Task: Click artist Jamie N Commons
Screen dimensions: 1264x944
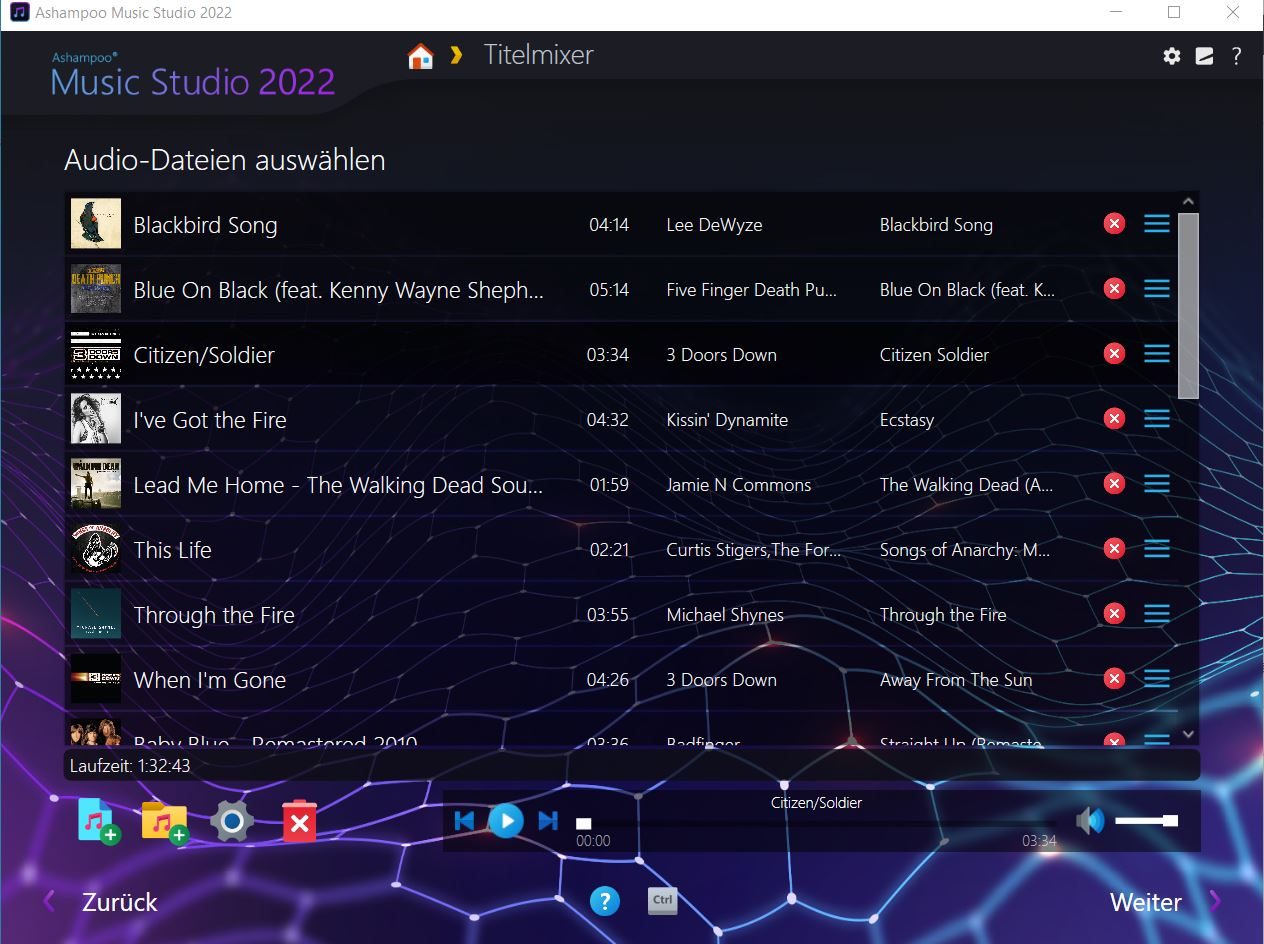Action: [739, 485]
